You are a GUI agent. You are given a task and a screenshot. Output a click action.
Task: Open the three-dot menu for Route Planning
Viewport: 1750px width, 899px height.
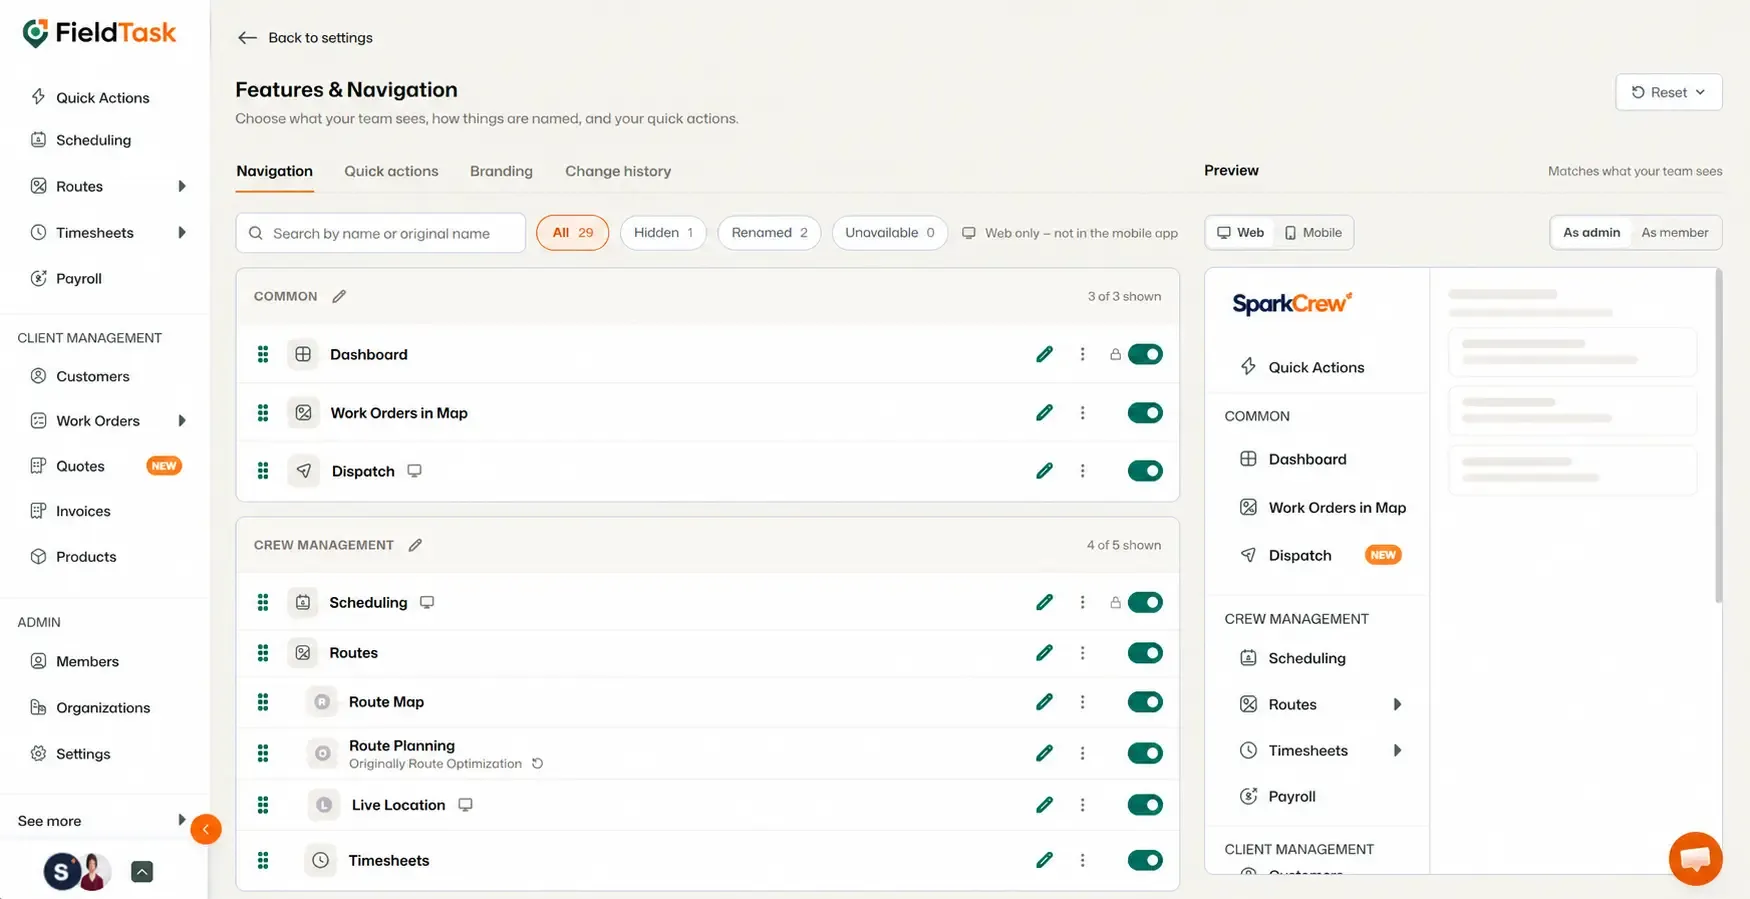click(1082, 753)
